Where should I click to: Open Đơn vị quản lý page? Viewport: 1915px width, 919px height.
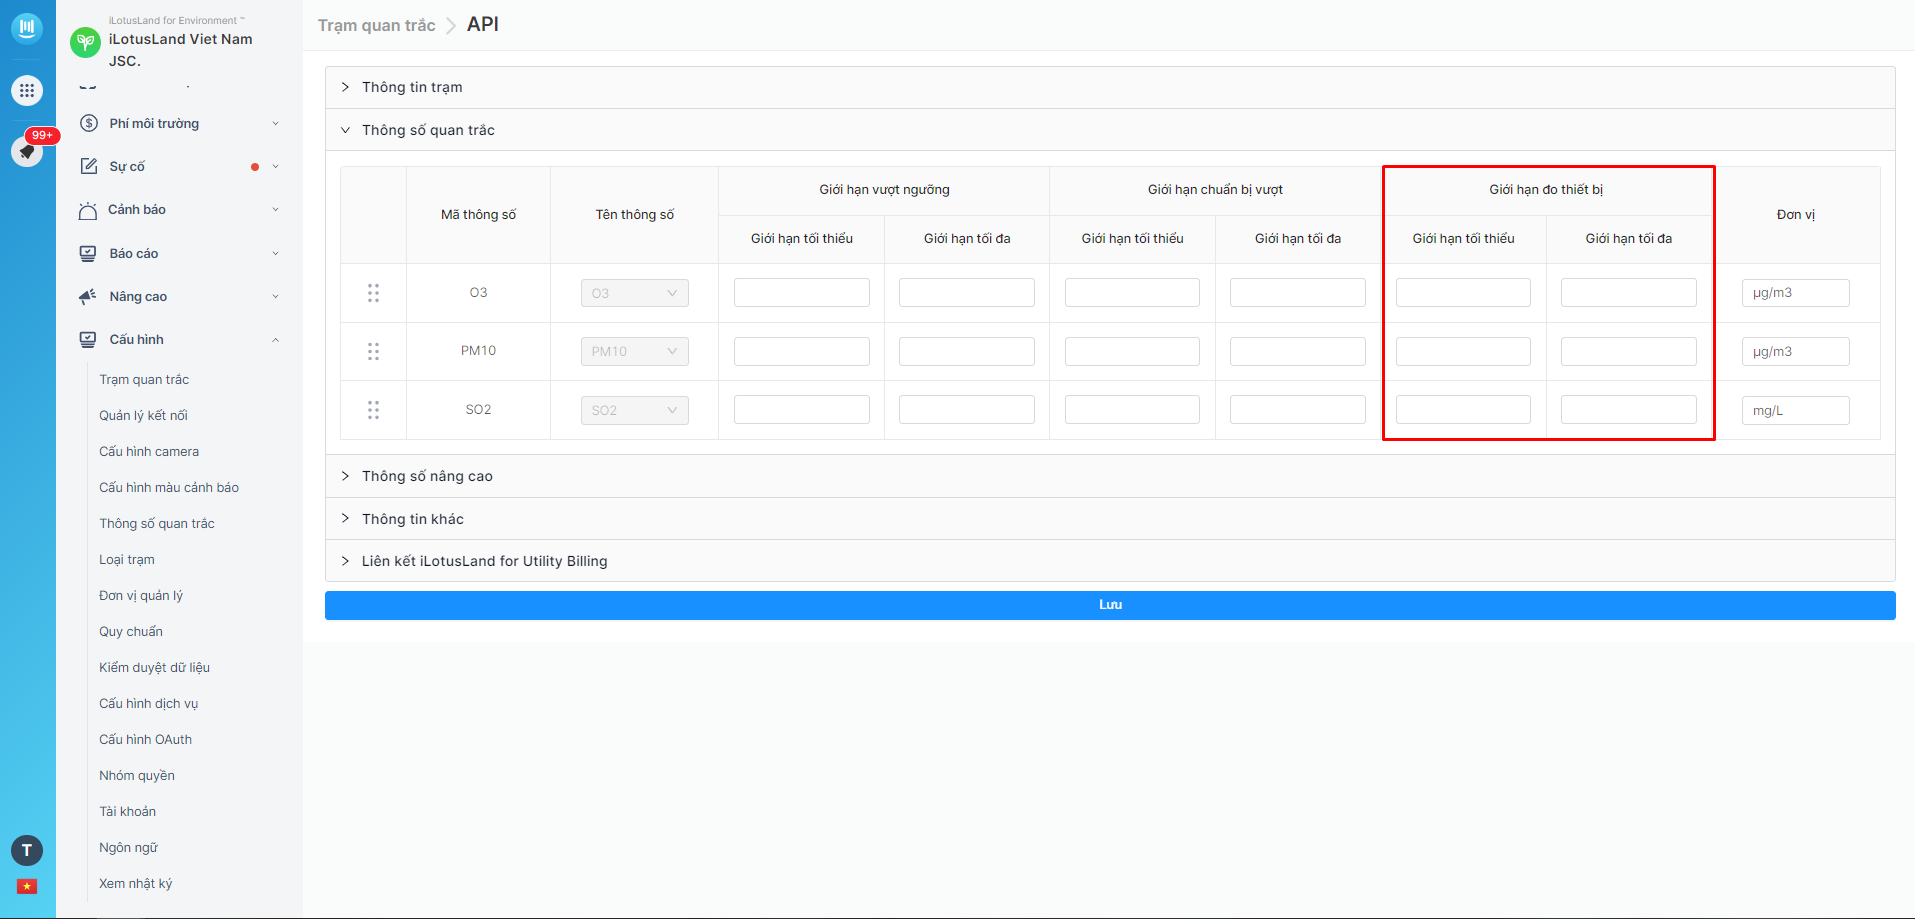(x=141, y=596)
